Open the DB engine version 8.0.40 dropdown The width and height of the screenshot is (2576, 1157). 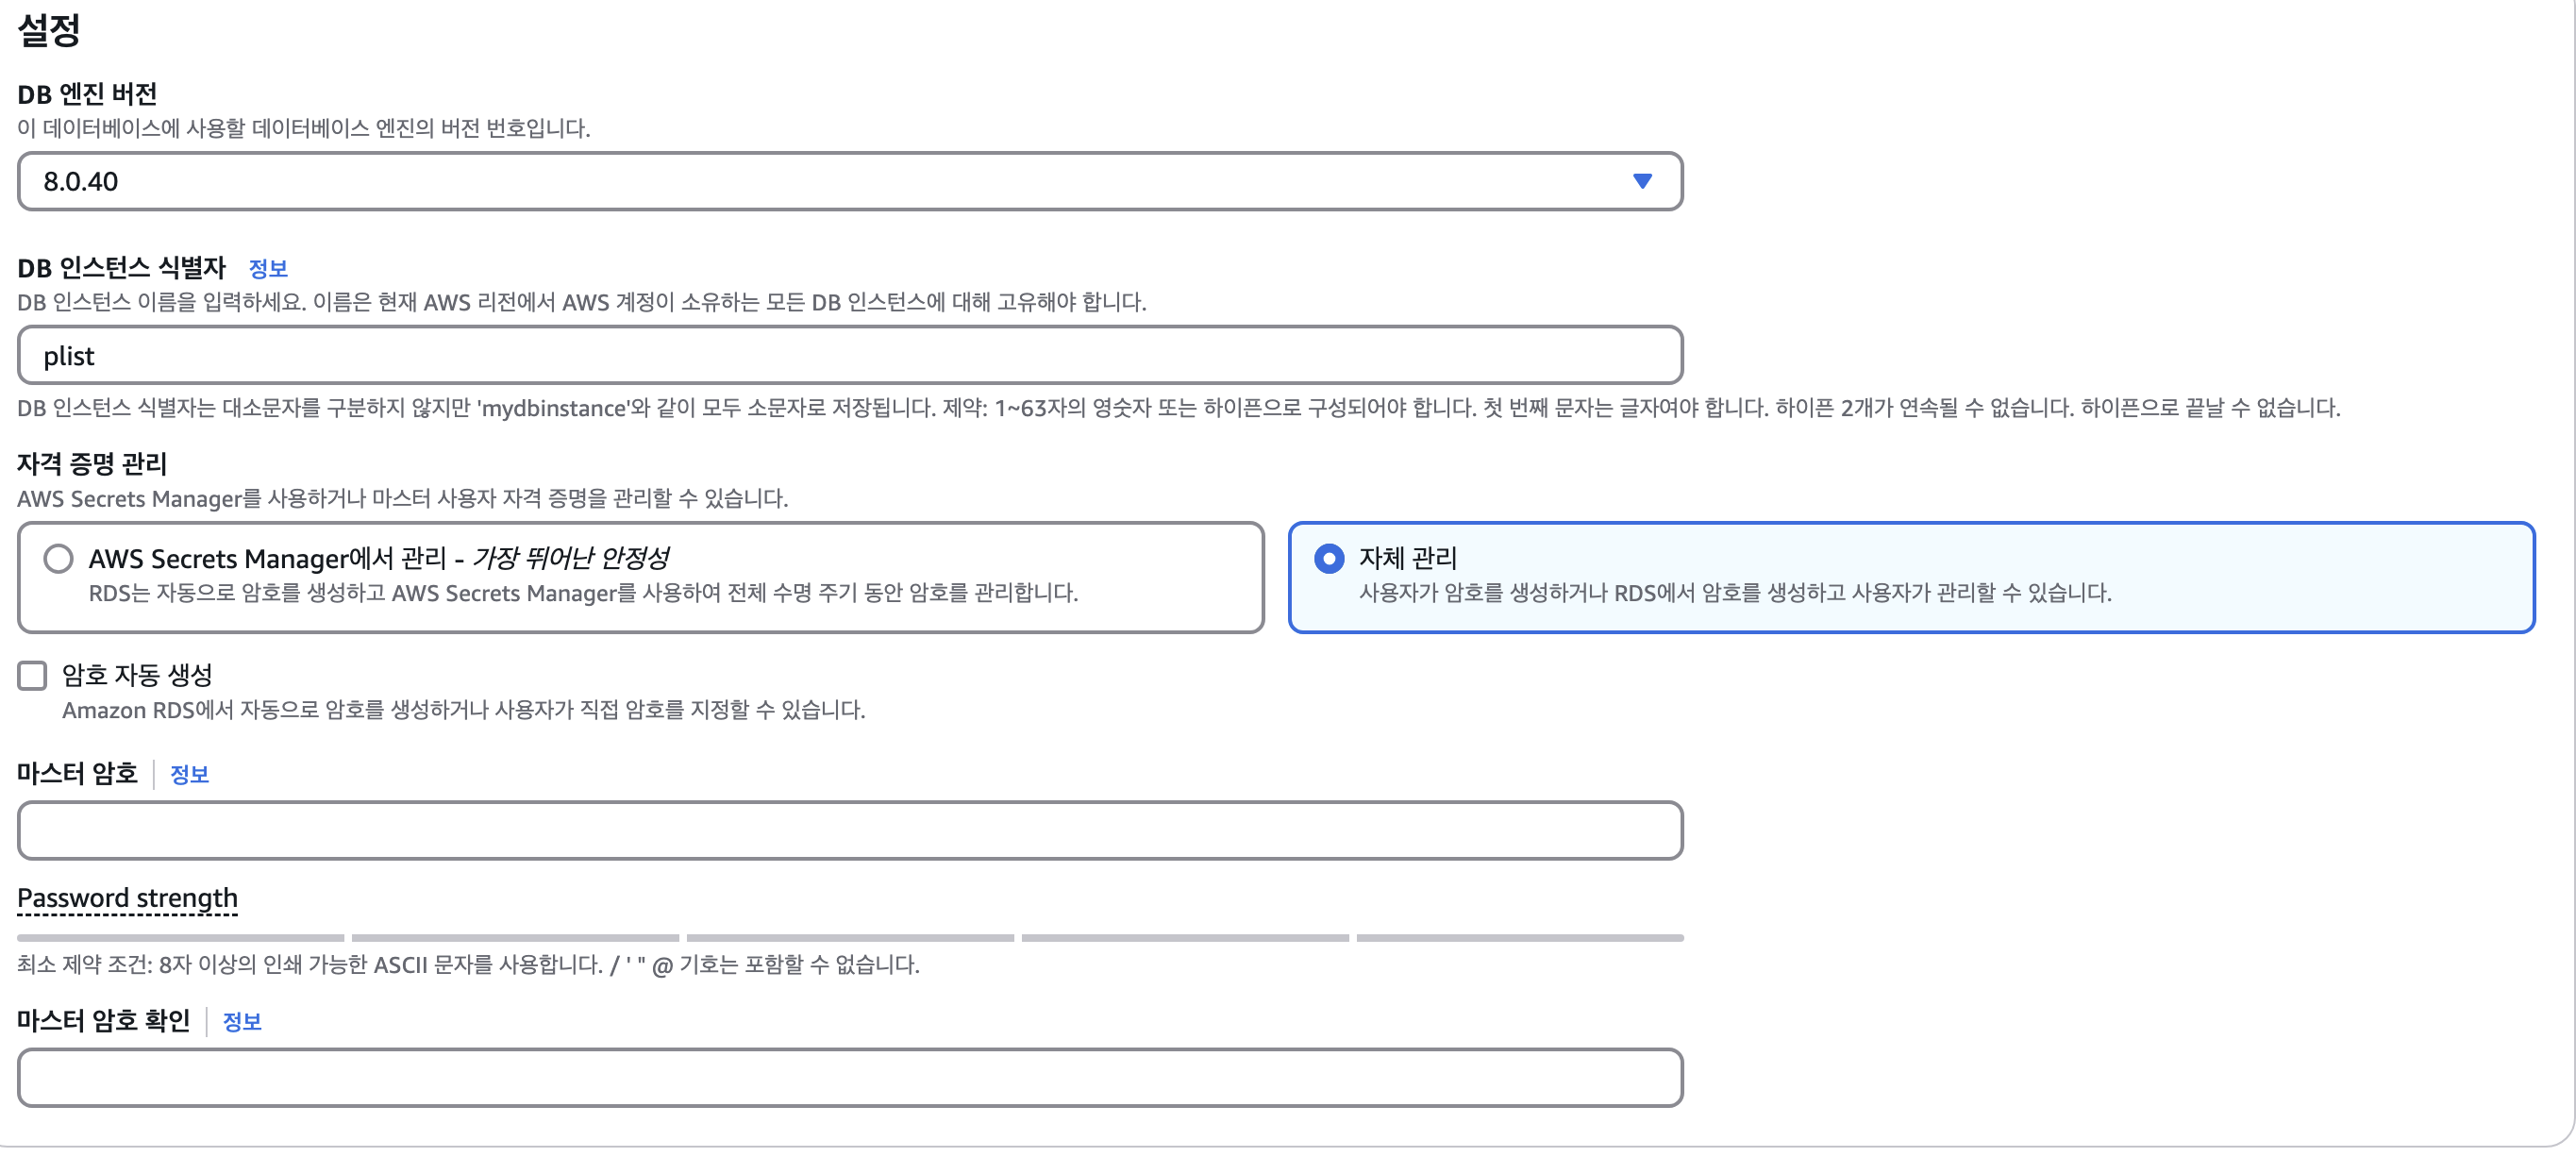[850, 181]
